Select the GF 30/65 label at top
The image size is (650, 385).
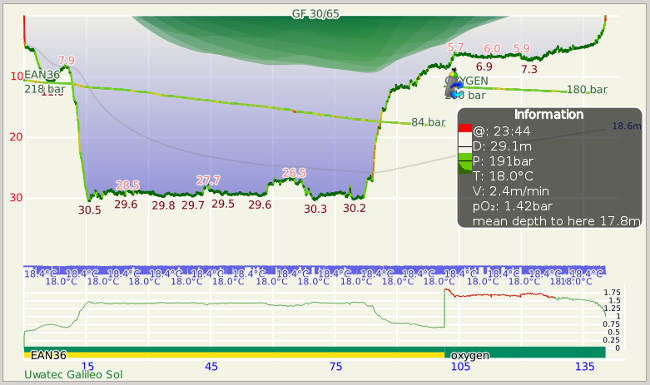pyautogui.click(x=315, y=14)
